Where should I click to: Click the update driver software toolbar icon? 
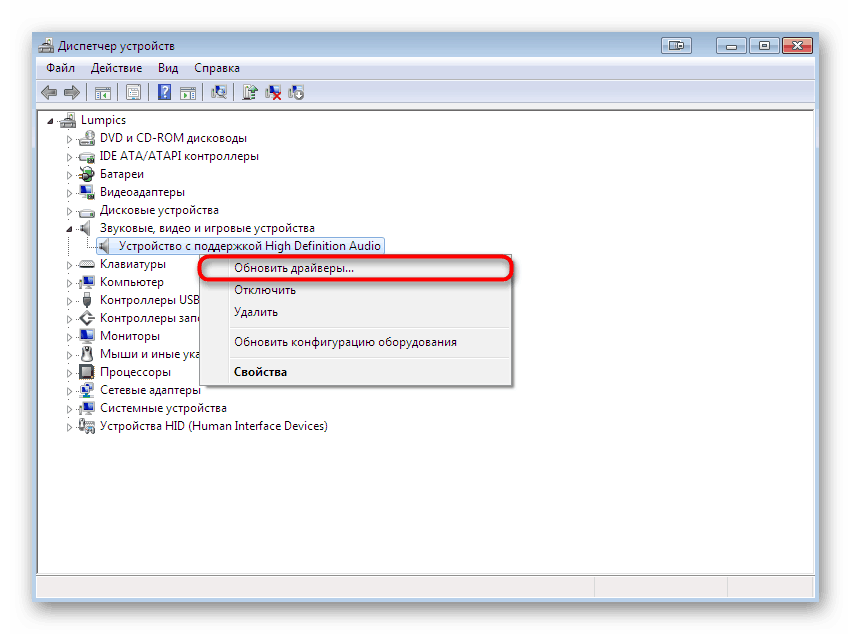point(250,92)
